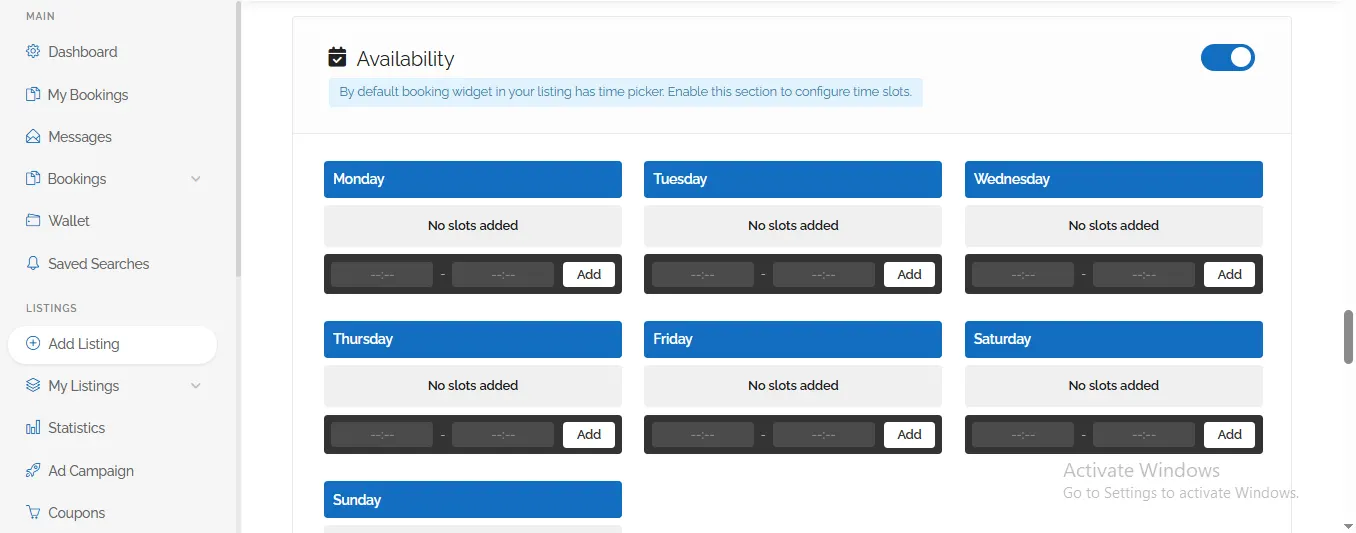1356x533 pixels.
Task: Click Friday's end time field
Action: tap(823, 435)
